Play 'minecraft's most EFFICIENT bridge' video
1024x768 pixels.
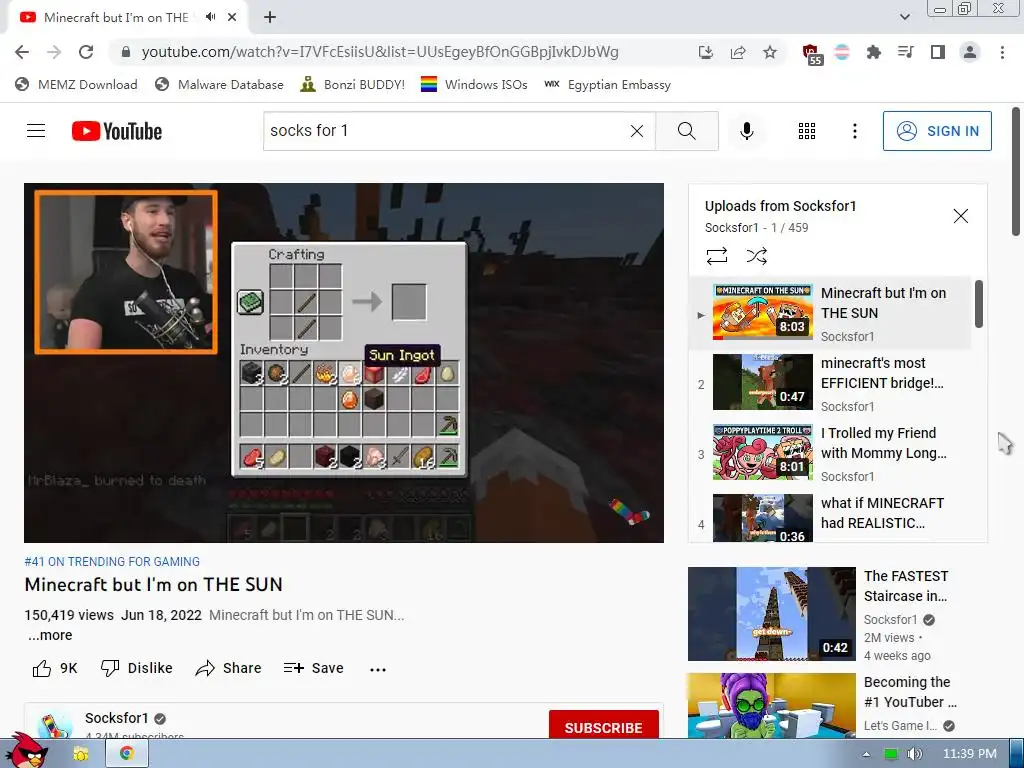click(830, 383)
